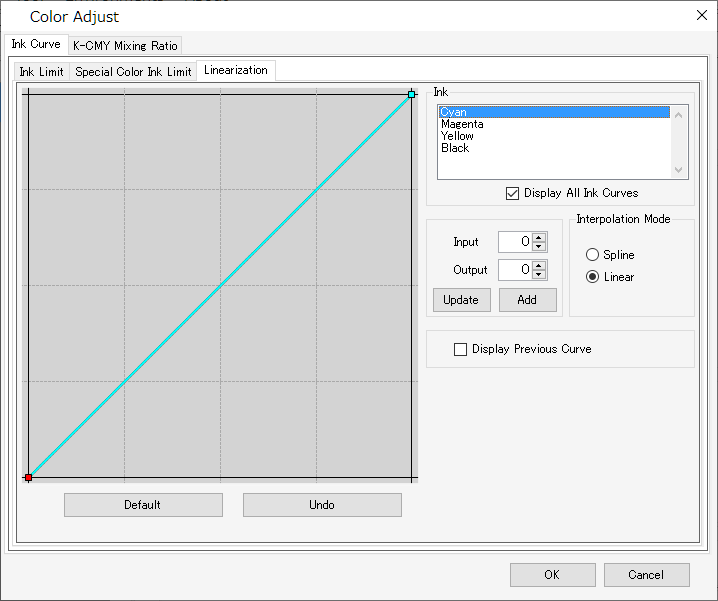Image resolution: width=718 pixels, height=601 pixels.
Task: Decrease the Input value with down arrow
Action: click(540, 247)
